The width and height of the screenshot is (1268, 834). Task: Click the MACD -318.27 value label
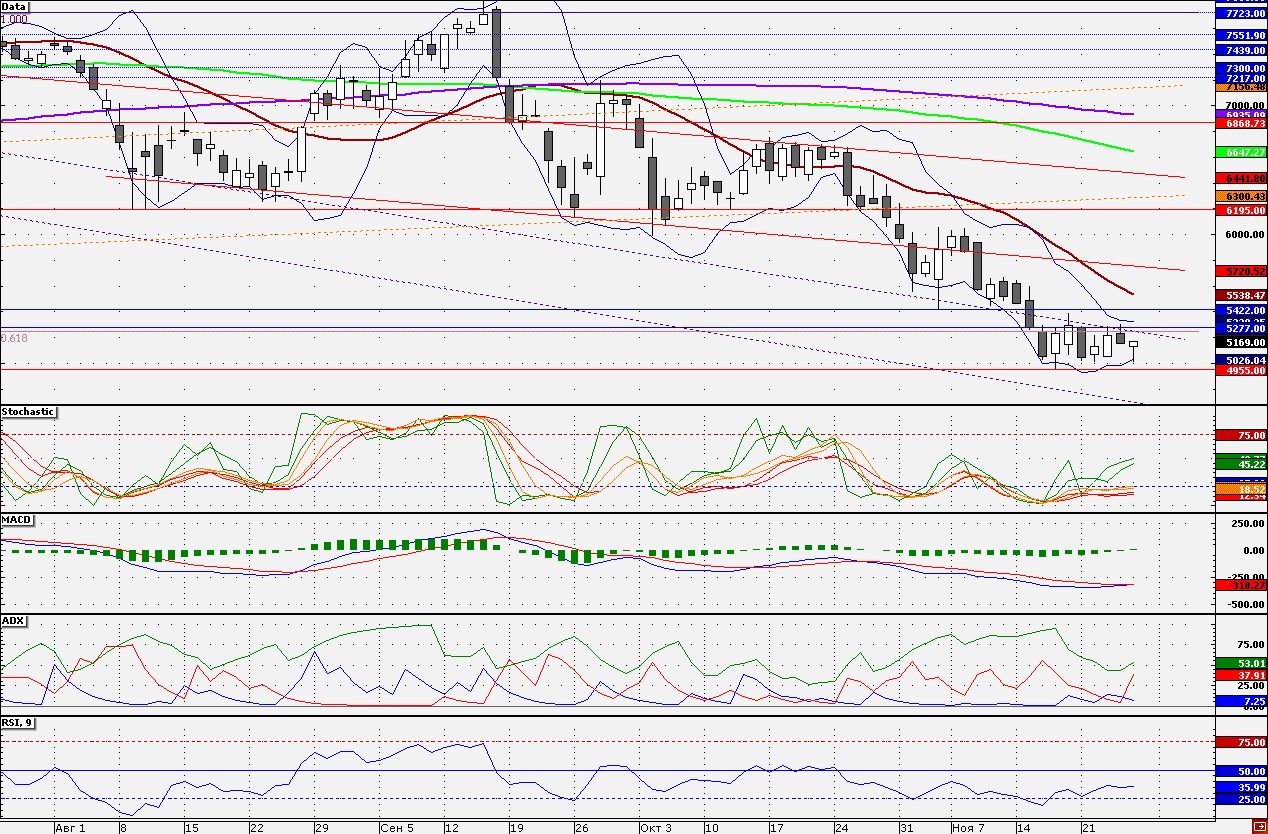point(1241,584)
